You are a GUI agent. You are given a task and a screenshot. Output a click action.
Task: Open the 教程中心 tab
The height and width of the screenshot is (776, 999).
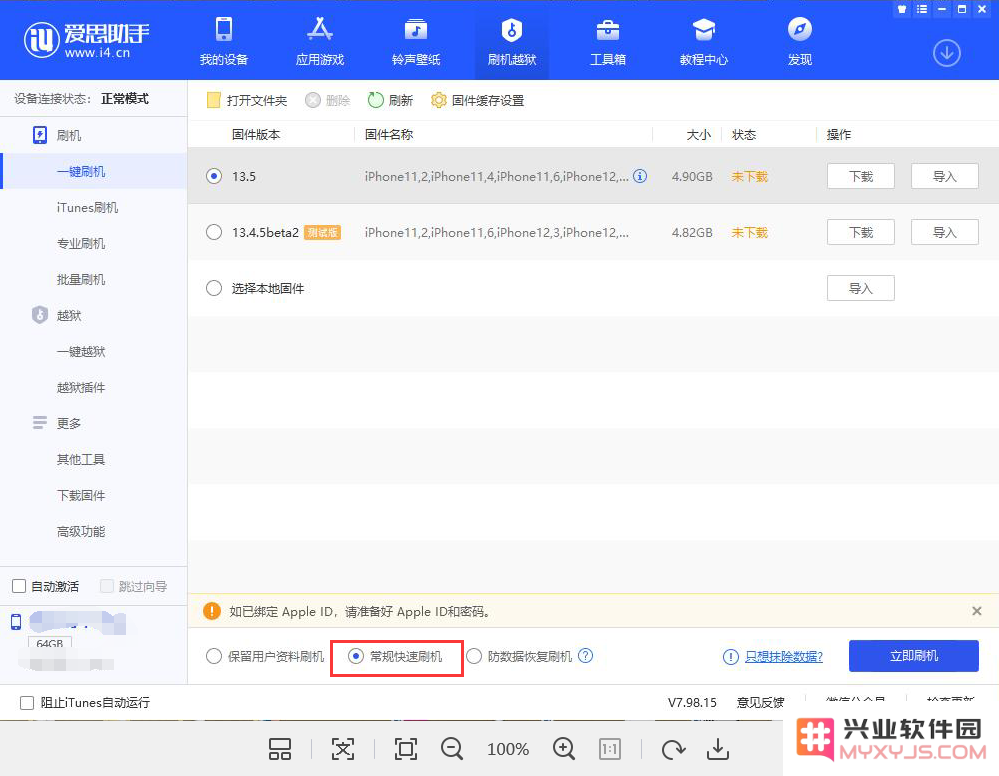pyautogui.click(x=703, y=41)
